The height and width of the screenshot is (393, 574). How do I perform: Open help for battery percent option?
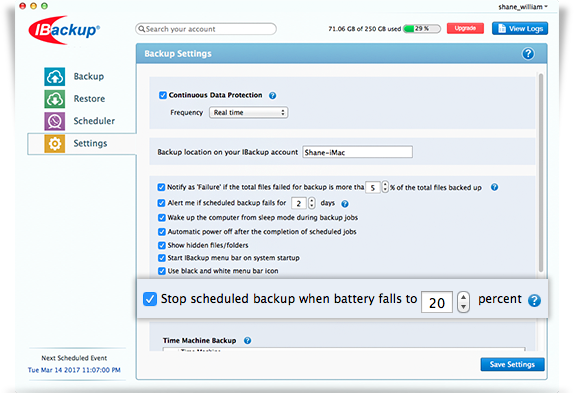[x=534, y=300]
